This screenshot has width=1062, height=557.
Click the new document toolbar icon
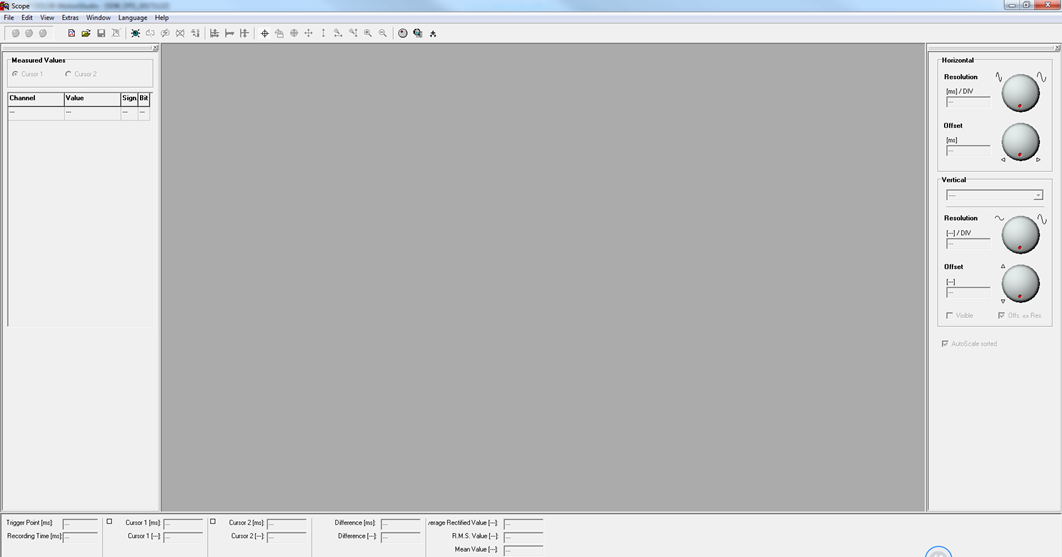[72, 33]
